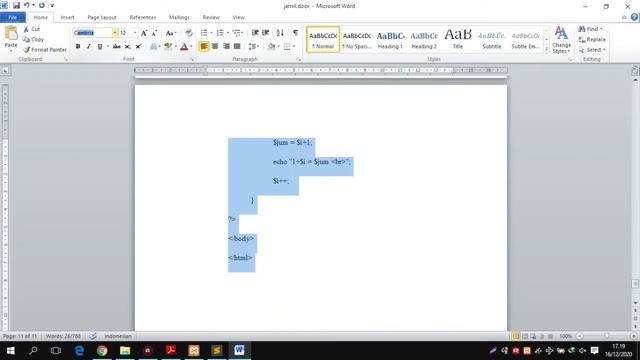The image size is (640, 360).
Task: Switch to the View tab
Action: [239, 17]
